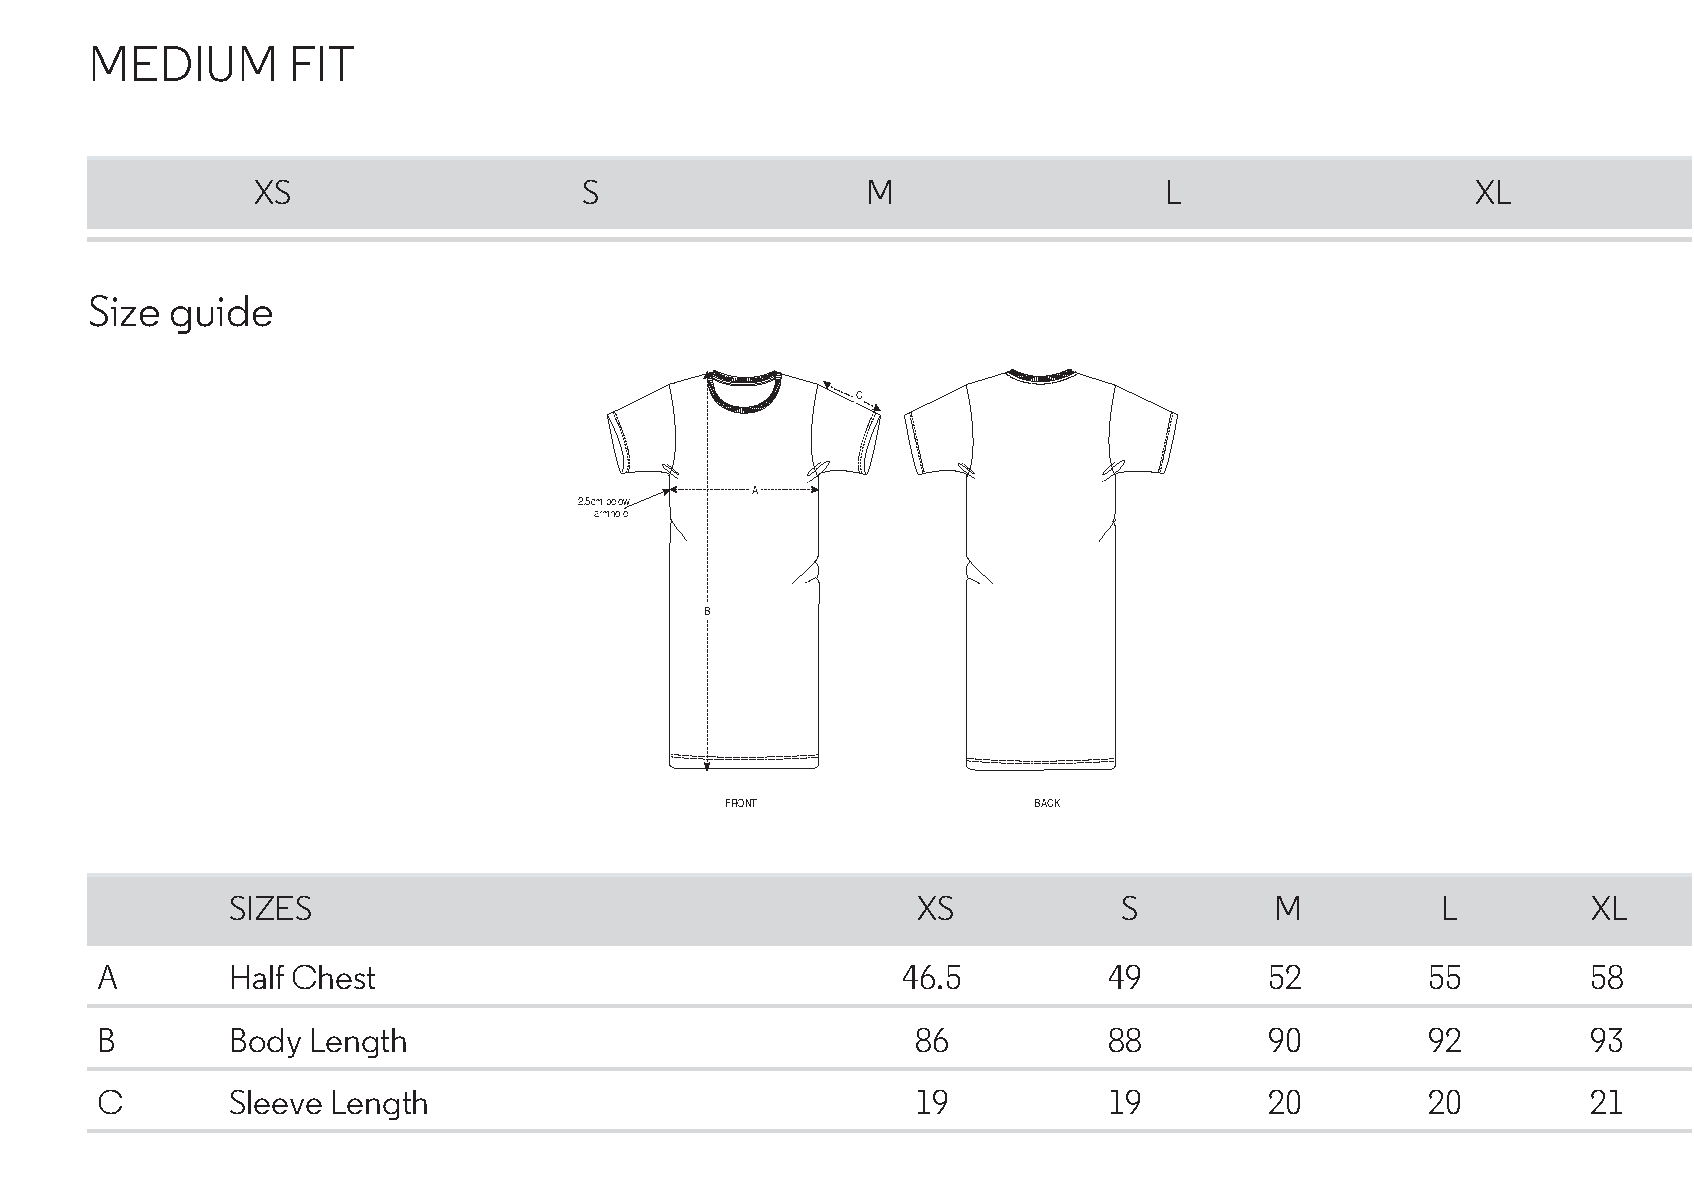Click the SIZES table header
Viewport: 1694px width, 1181px height.
tap(270, 908)
